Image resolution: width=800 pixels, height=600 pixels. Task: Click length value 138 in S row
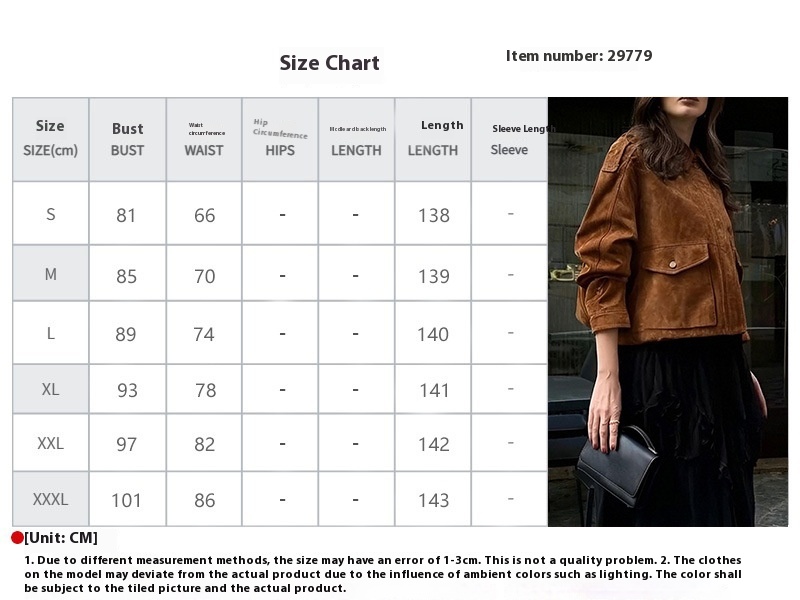click(434, 215)
